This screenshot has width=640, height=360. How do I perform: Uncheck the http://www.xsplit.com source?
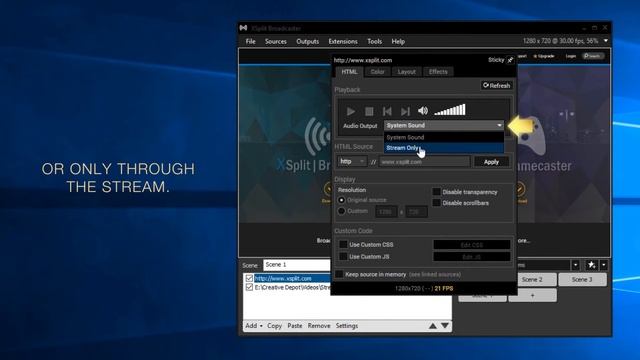coord(249,278)
